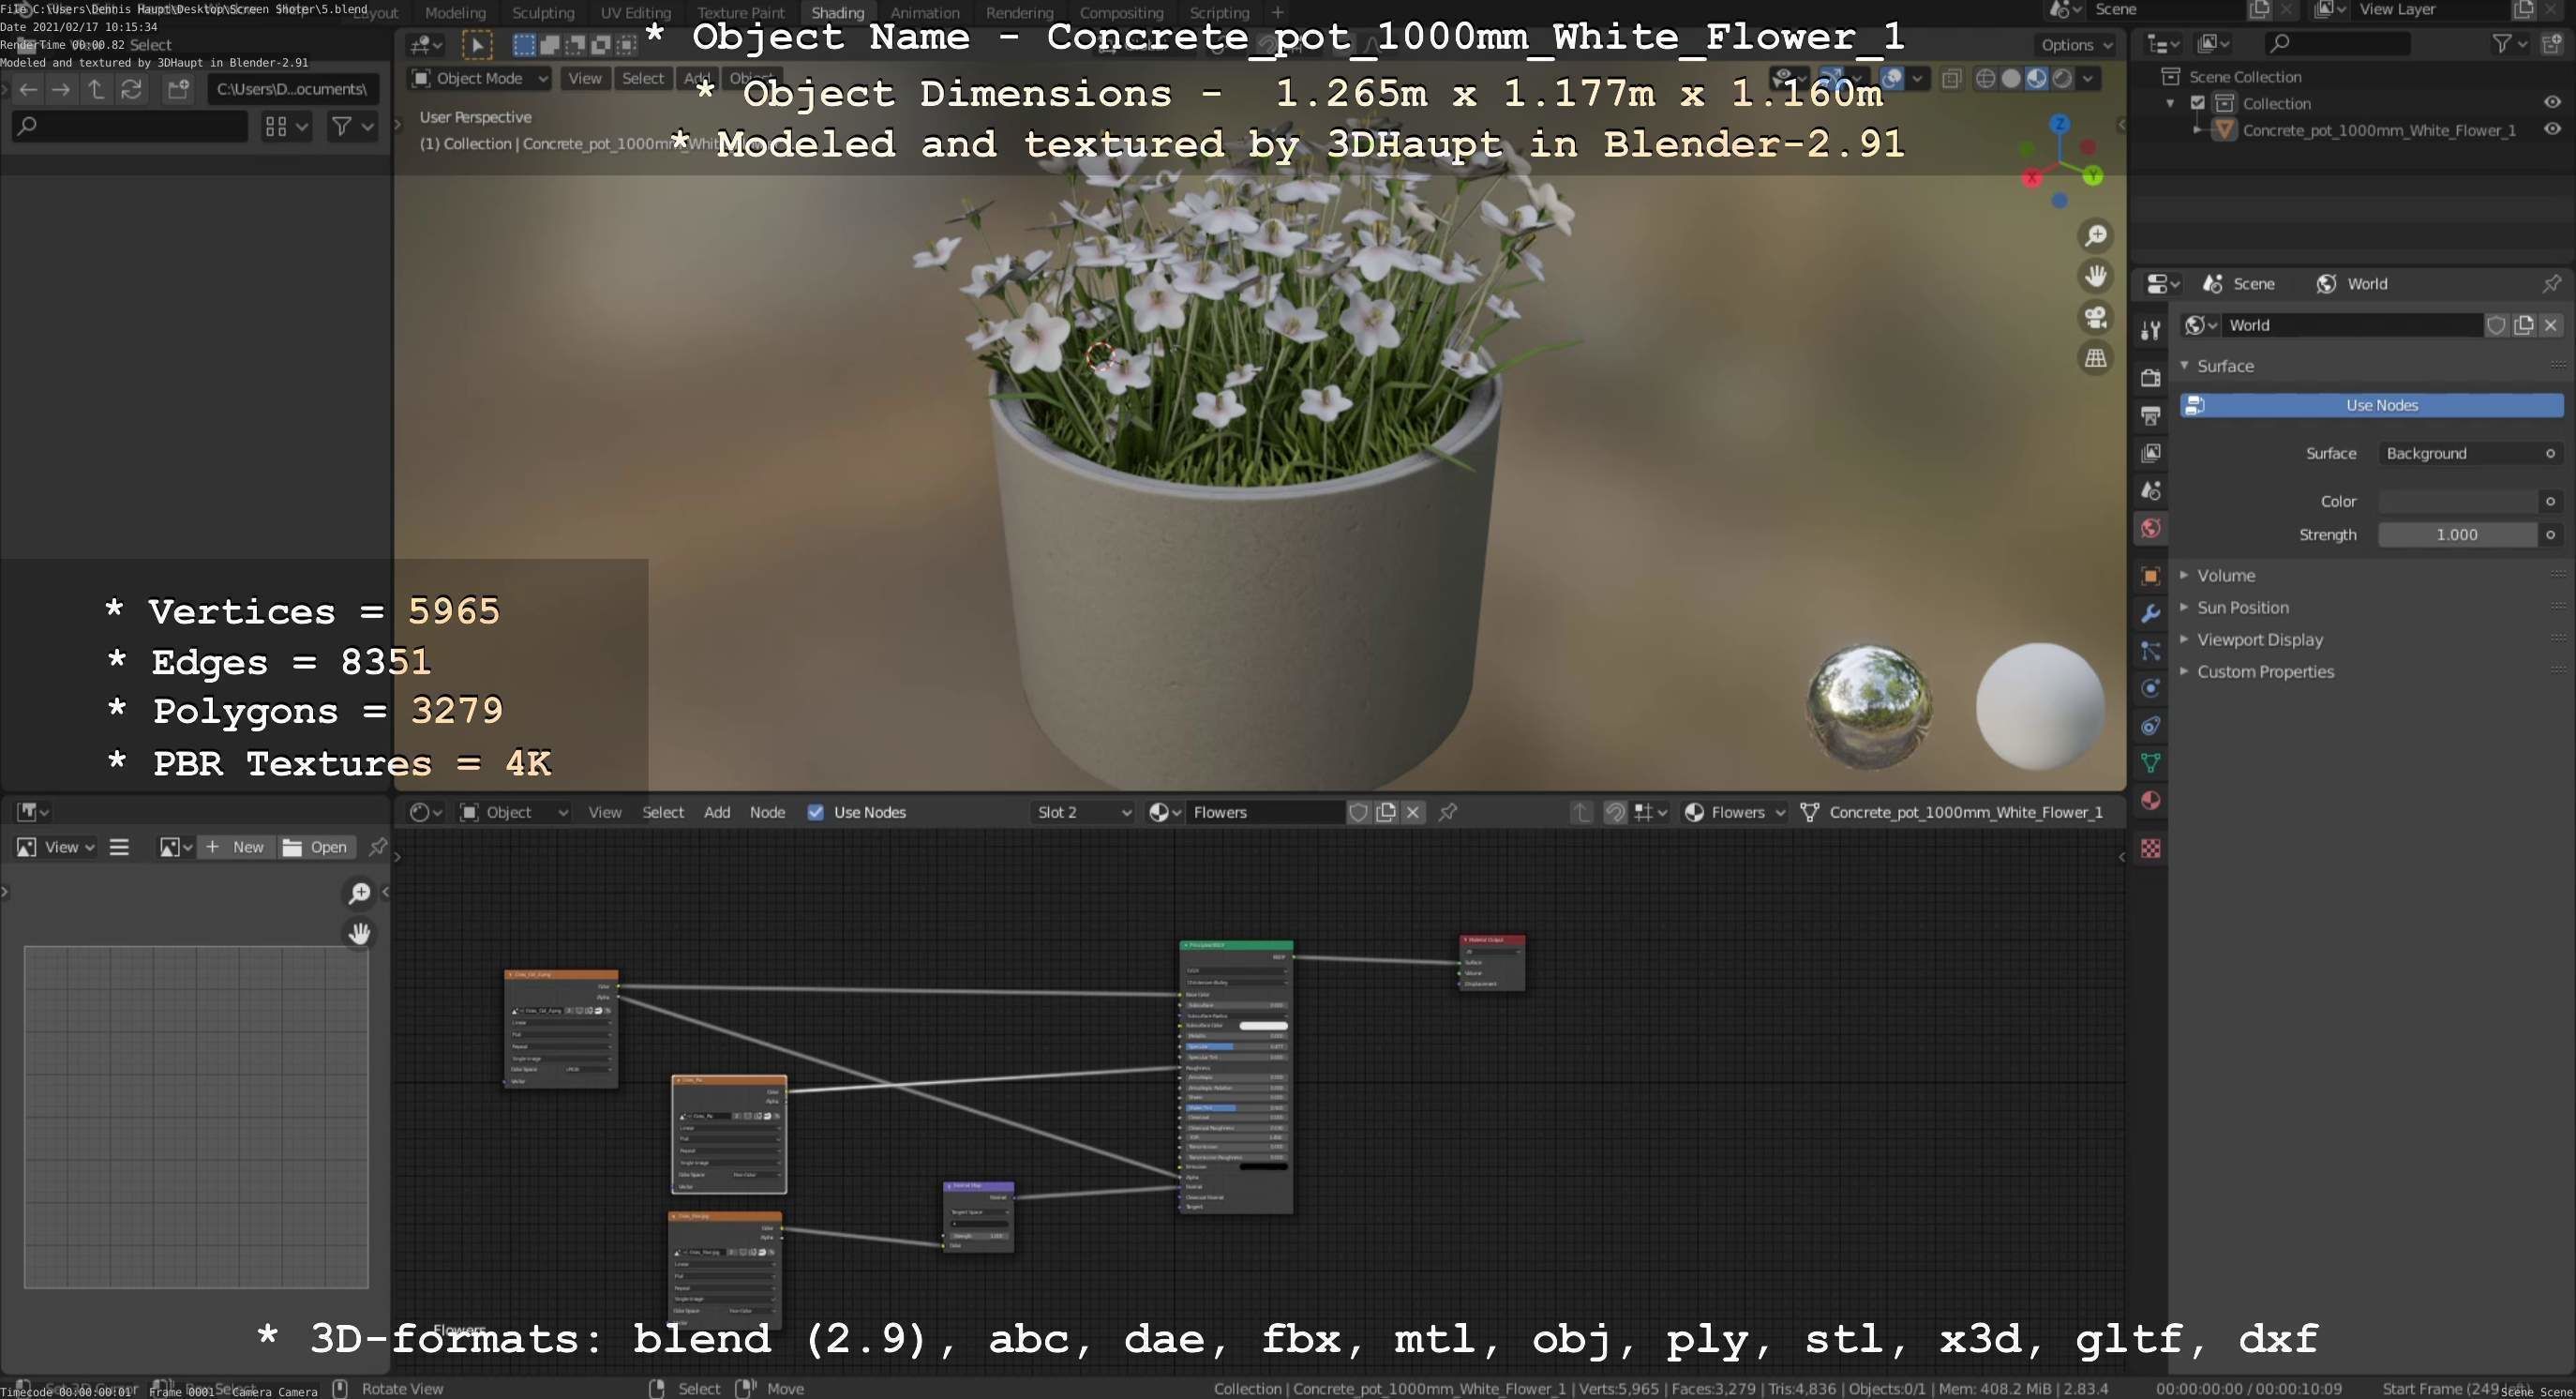Pin the properties editor context

[2551, 284]
